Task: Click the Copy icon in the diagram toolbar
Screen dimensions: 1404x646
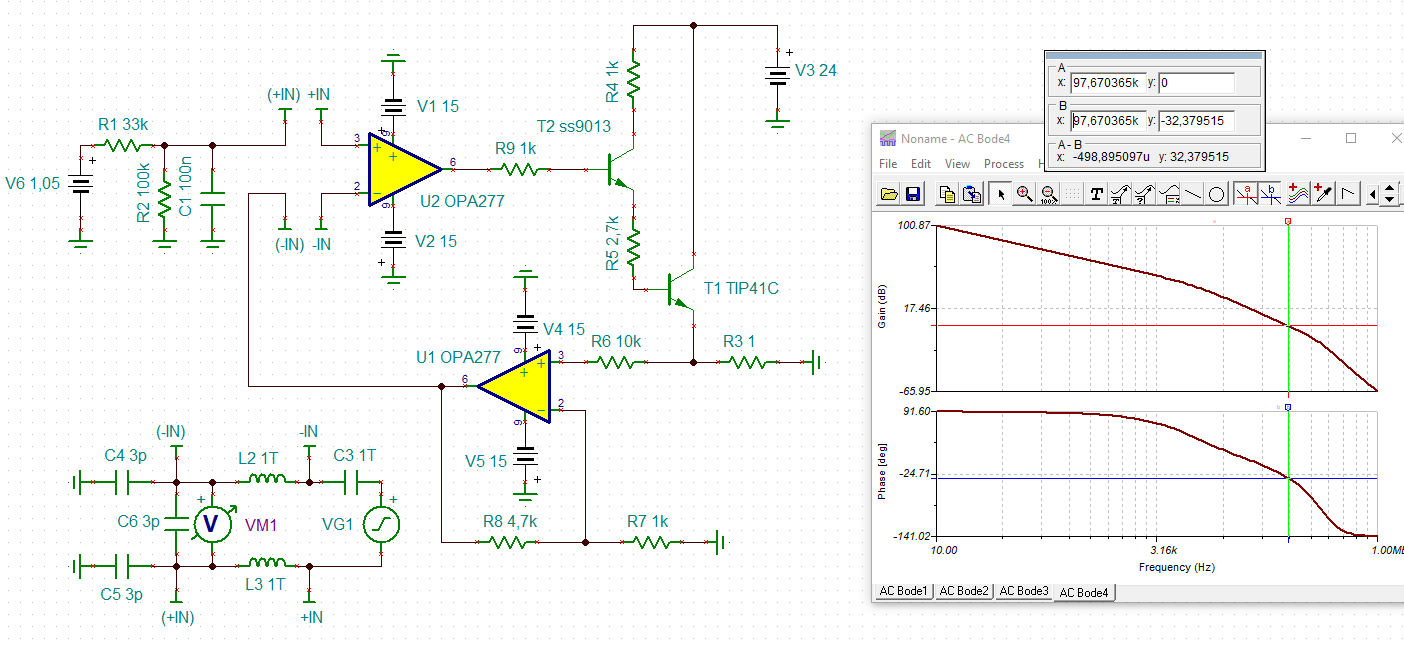Action: 948,194
